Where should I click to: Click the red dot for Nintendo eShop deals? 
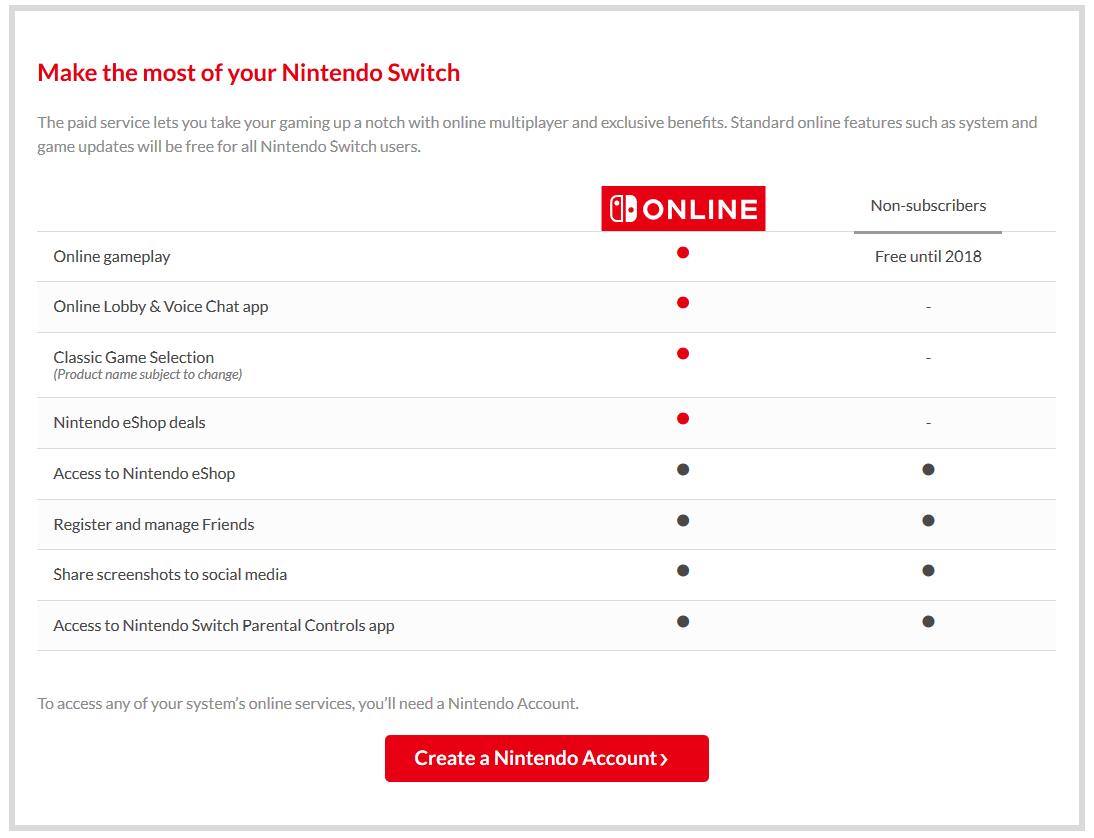click(683, 419)
